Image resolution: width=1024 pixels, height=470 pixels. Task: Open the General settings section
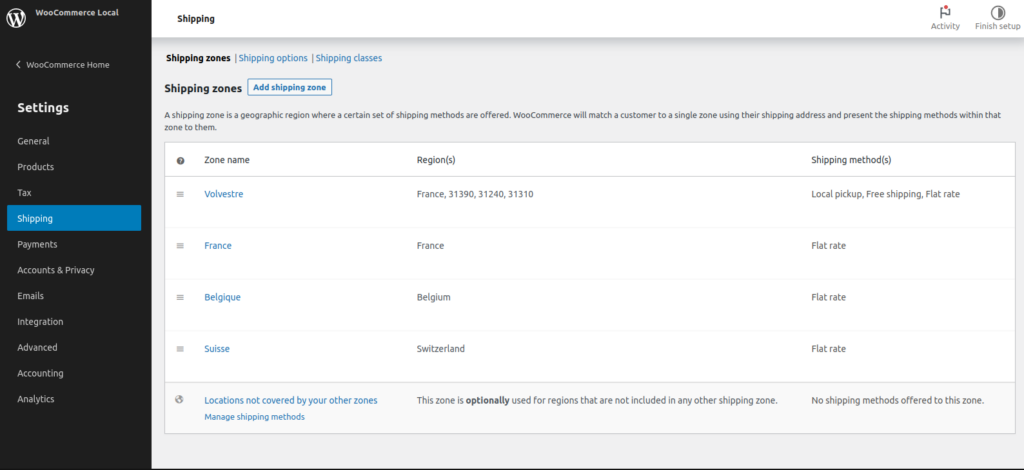tap(33, 141)
